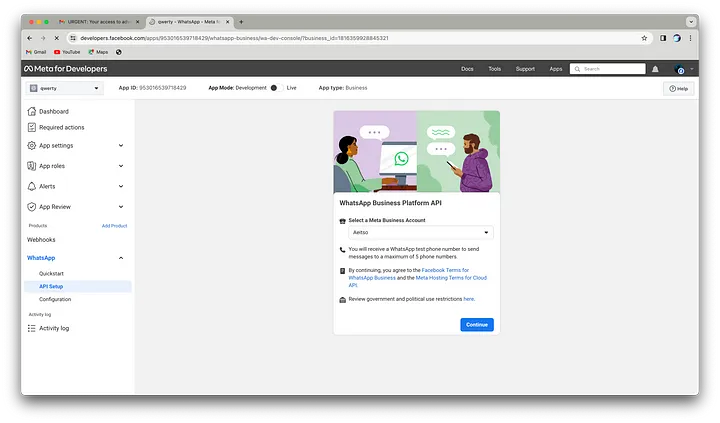Close the qwerty WhatsApp tab
720x423 pixels.
pos(227,22)
